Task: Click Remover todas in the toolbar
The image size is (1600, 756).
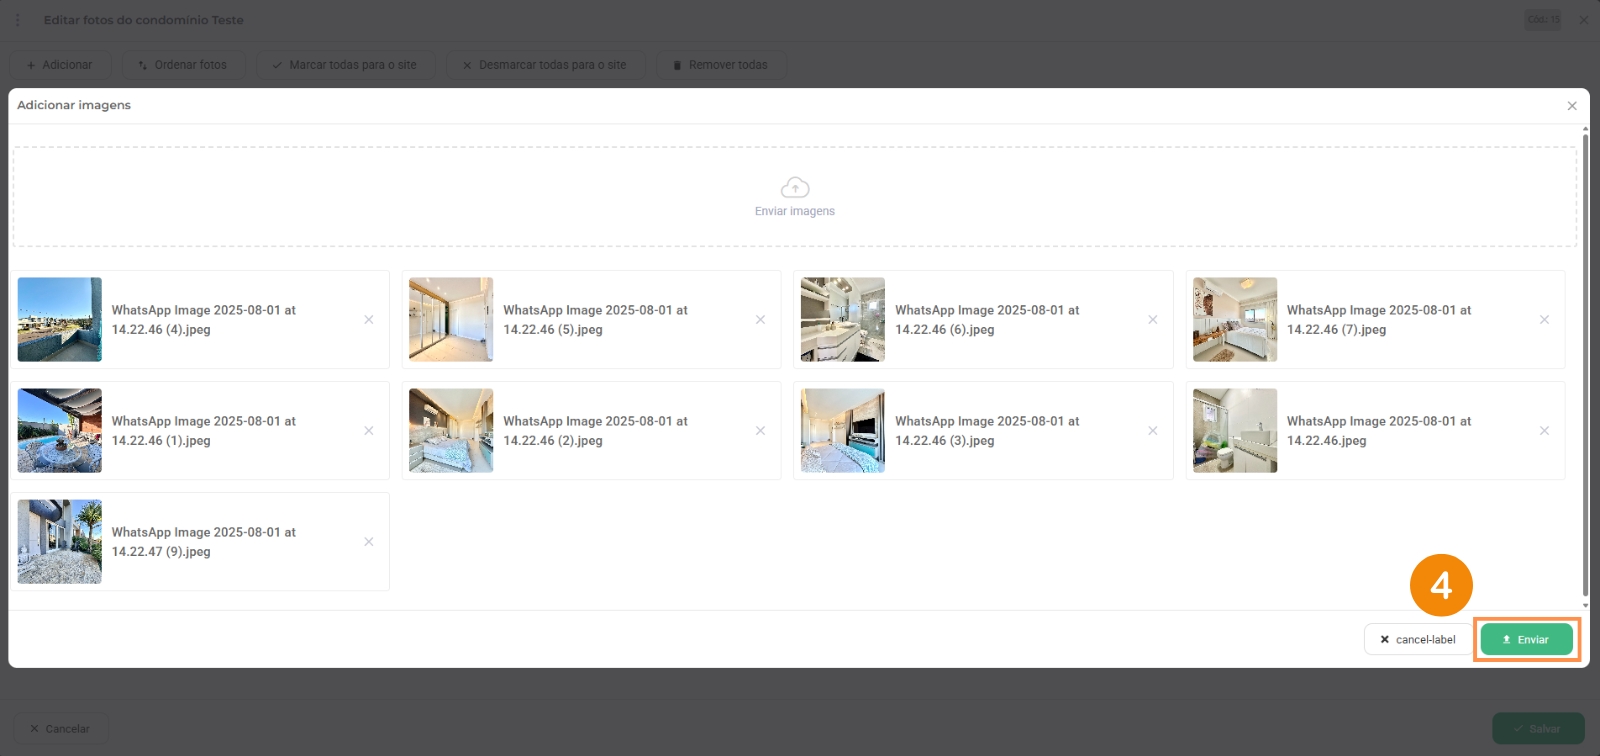Action: point(720,65)
